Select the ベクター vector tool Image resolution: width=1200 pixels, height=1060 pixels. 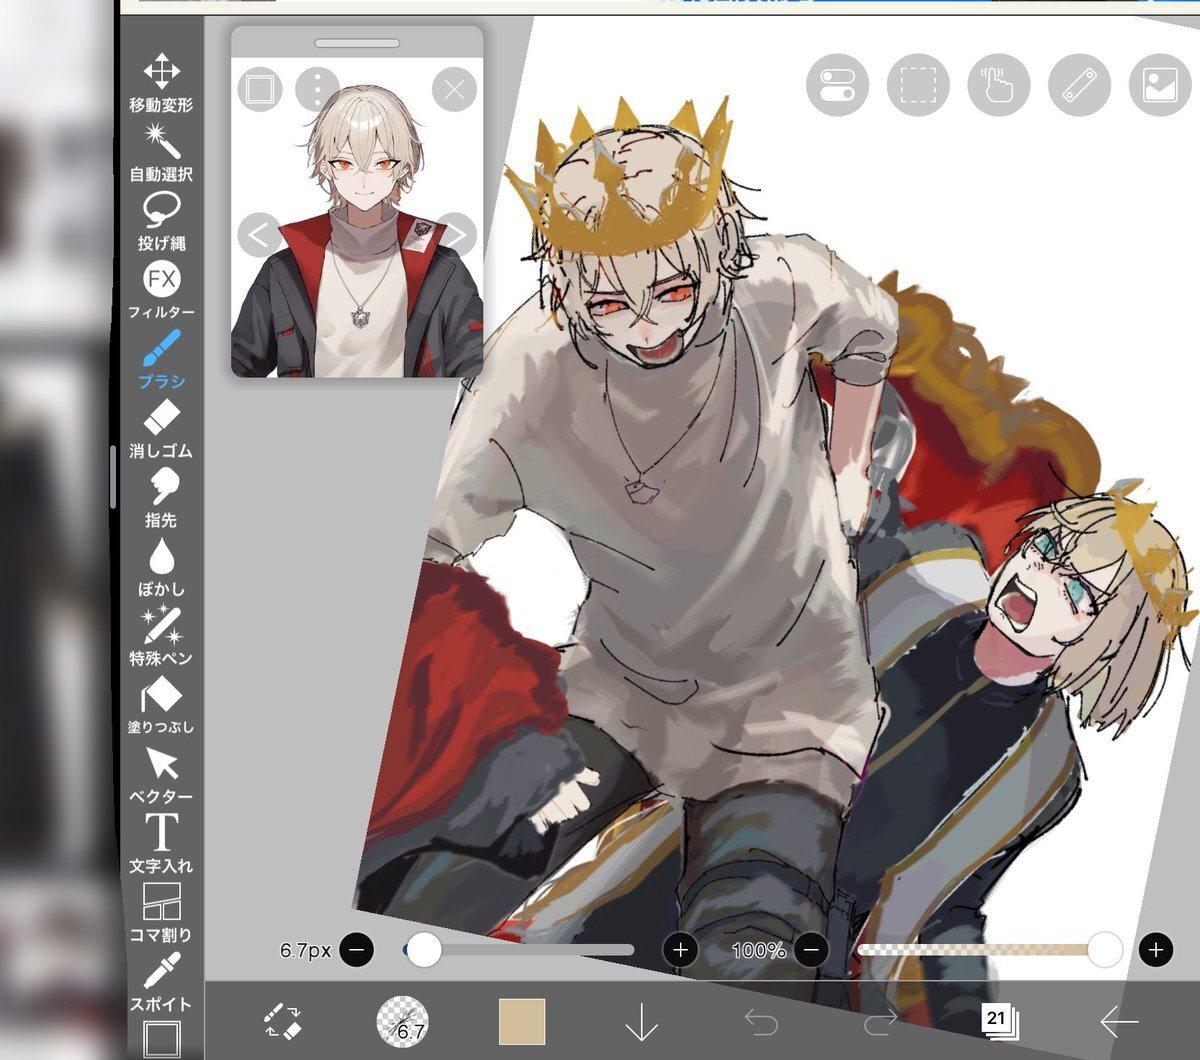161,775
